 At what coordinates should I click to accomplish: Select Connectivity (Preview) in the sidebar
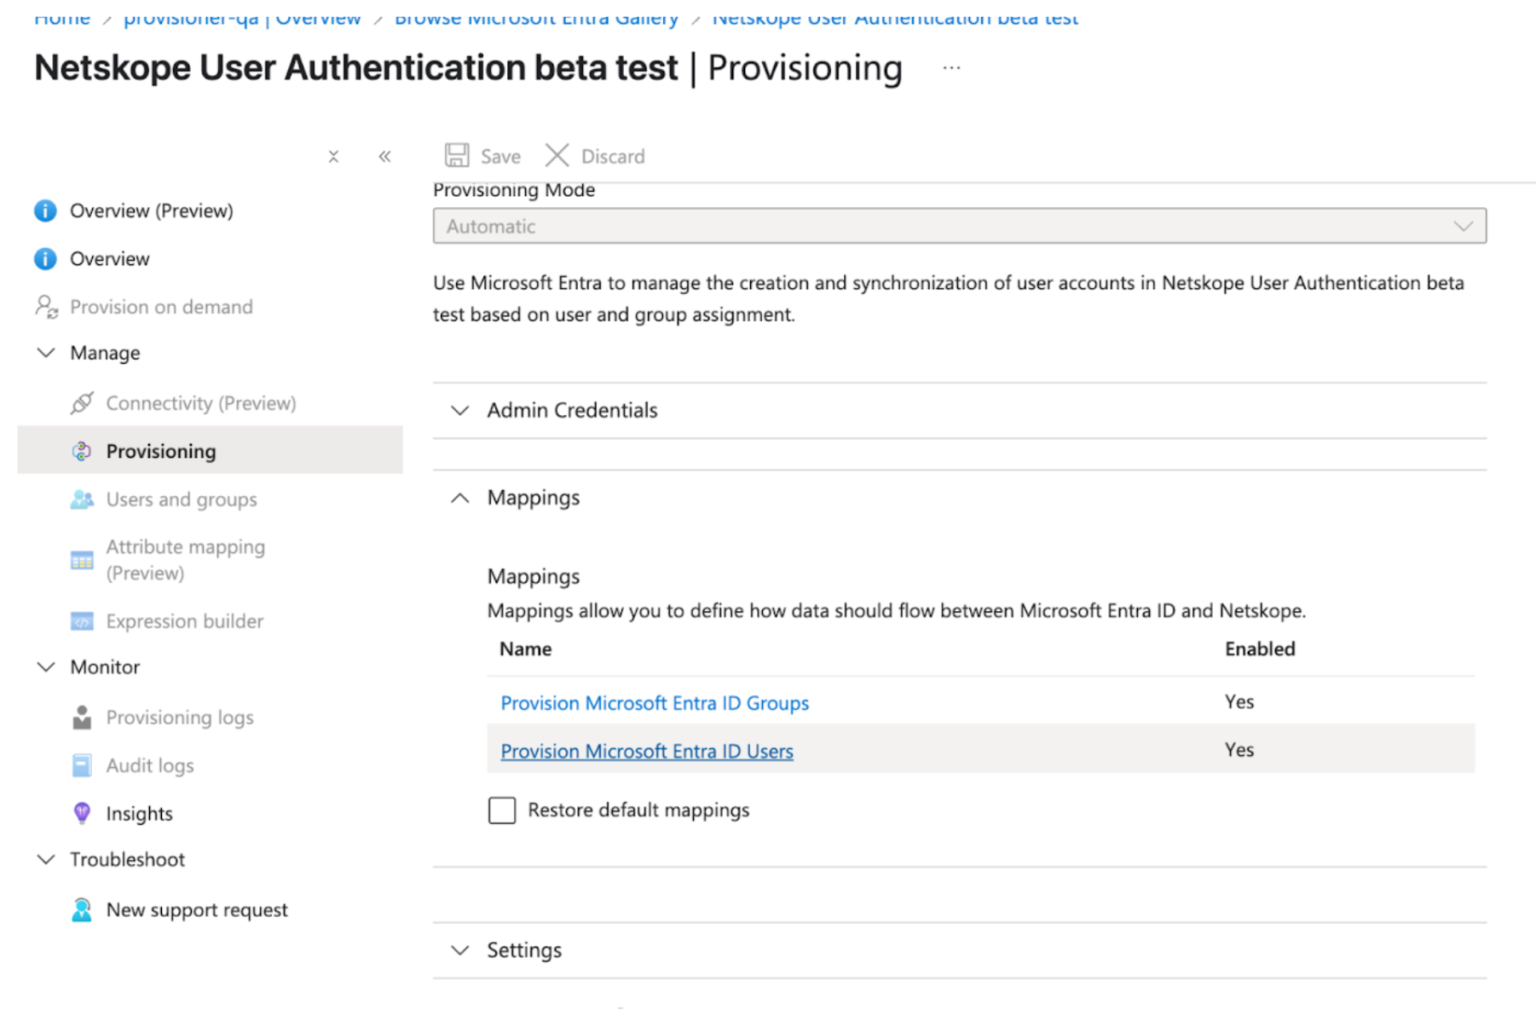[200, 403]
